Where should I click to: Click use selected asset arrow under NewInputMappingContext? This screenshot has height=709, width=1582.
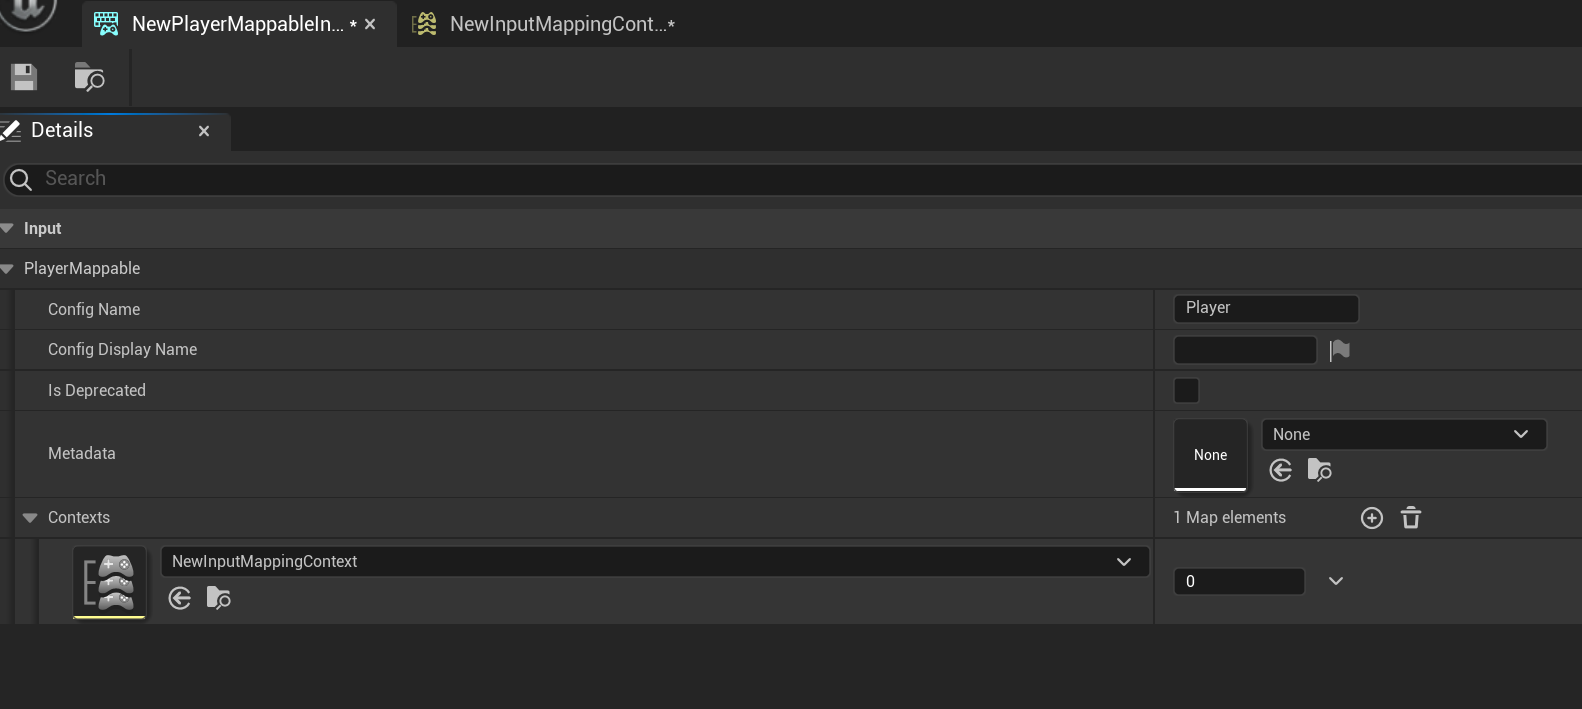(180, 599)
